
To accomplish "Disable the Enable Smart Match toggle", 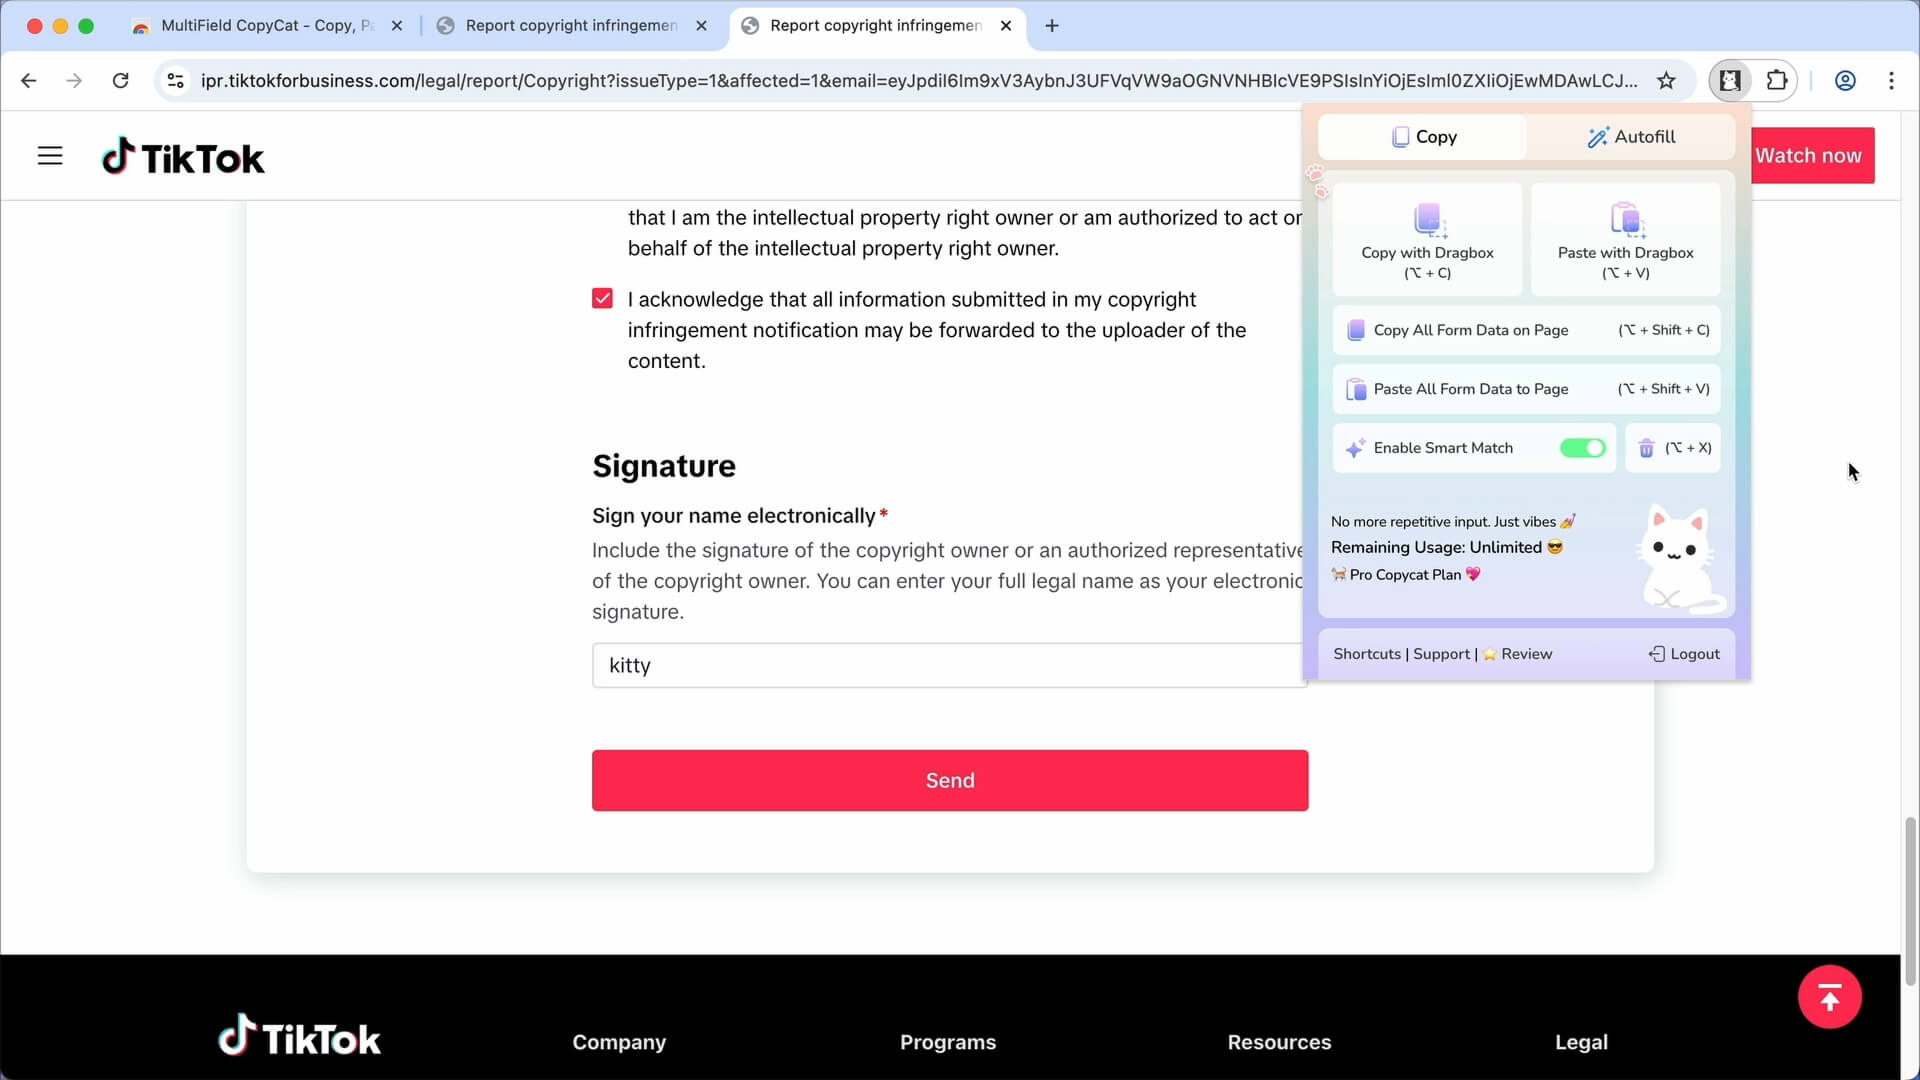I will [x=1582, y=448].
